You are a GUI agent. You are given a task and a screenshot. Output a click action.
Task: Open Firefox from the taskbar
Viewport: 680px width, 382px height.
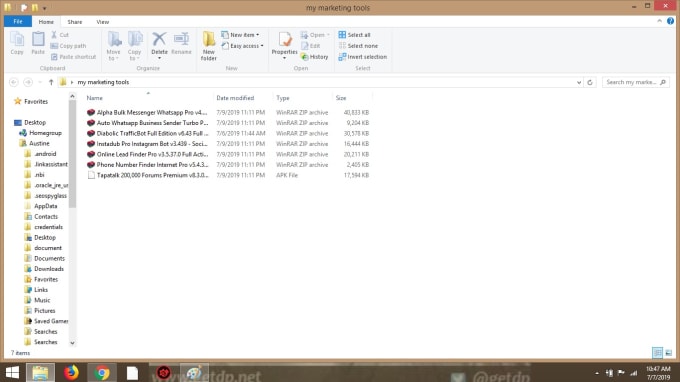[x=72, y=373]
